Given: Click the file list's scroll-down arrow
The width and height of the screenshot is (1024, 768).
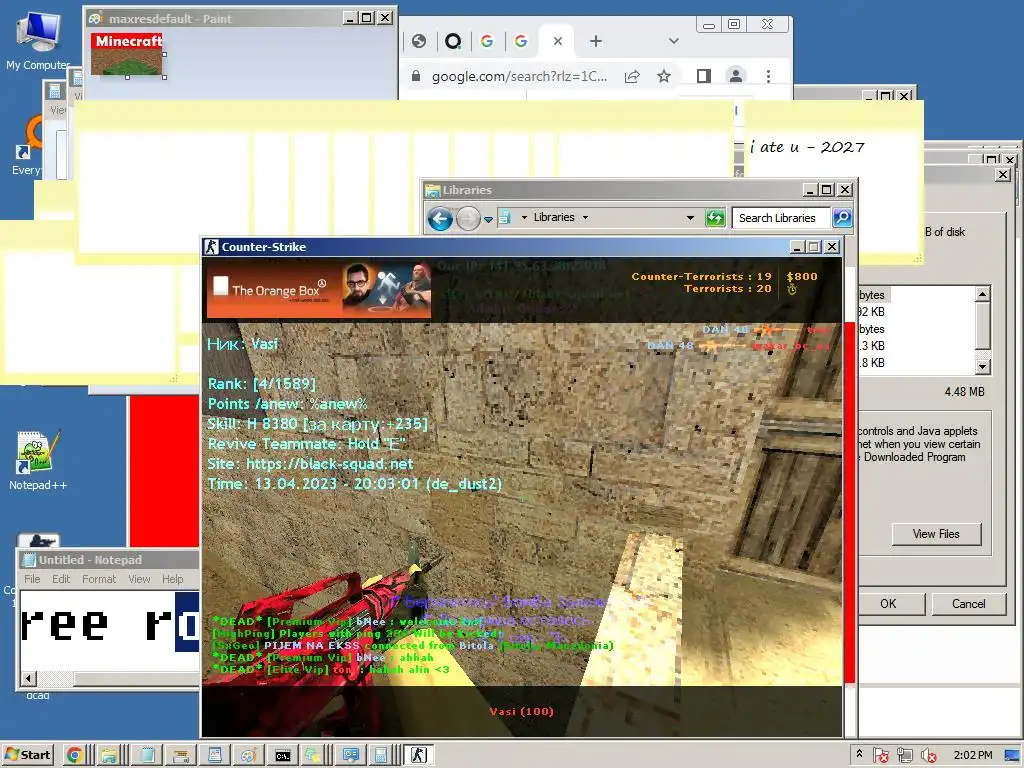Looking at the screenshot, I should pyautogui.click(x=982, y=366).
